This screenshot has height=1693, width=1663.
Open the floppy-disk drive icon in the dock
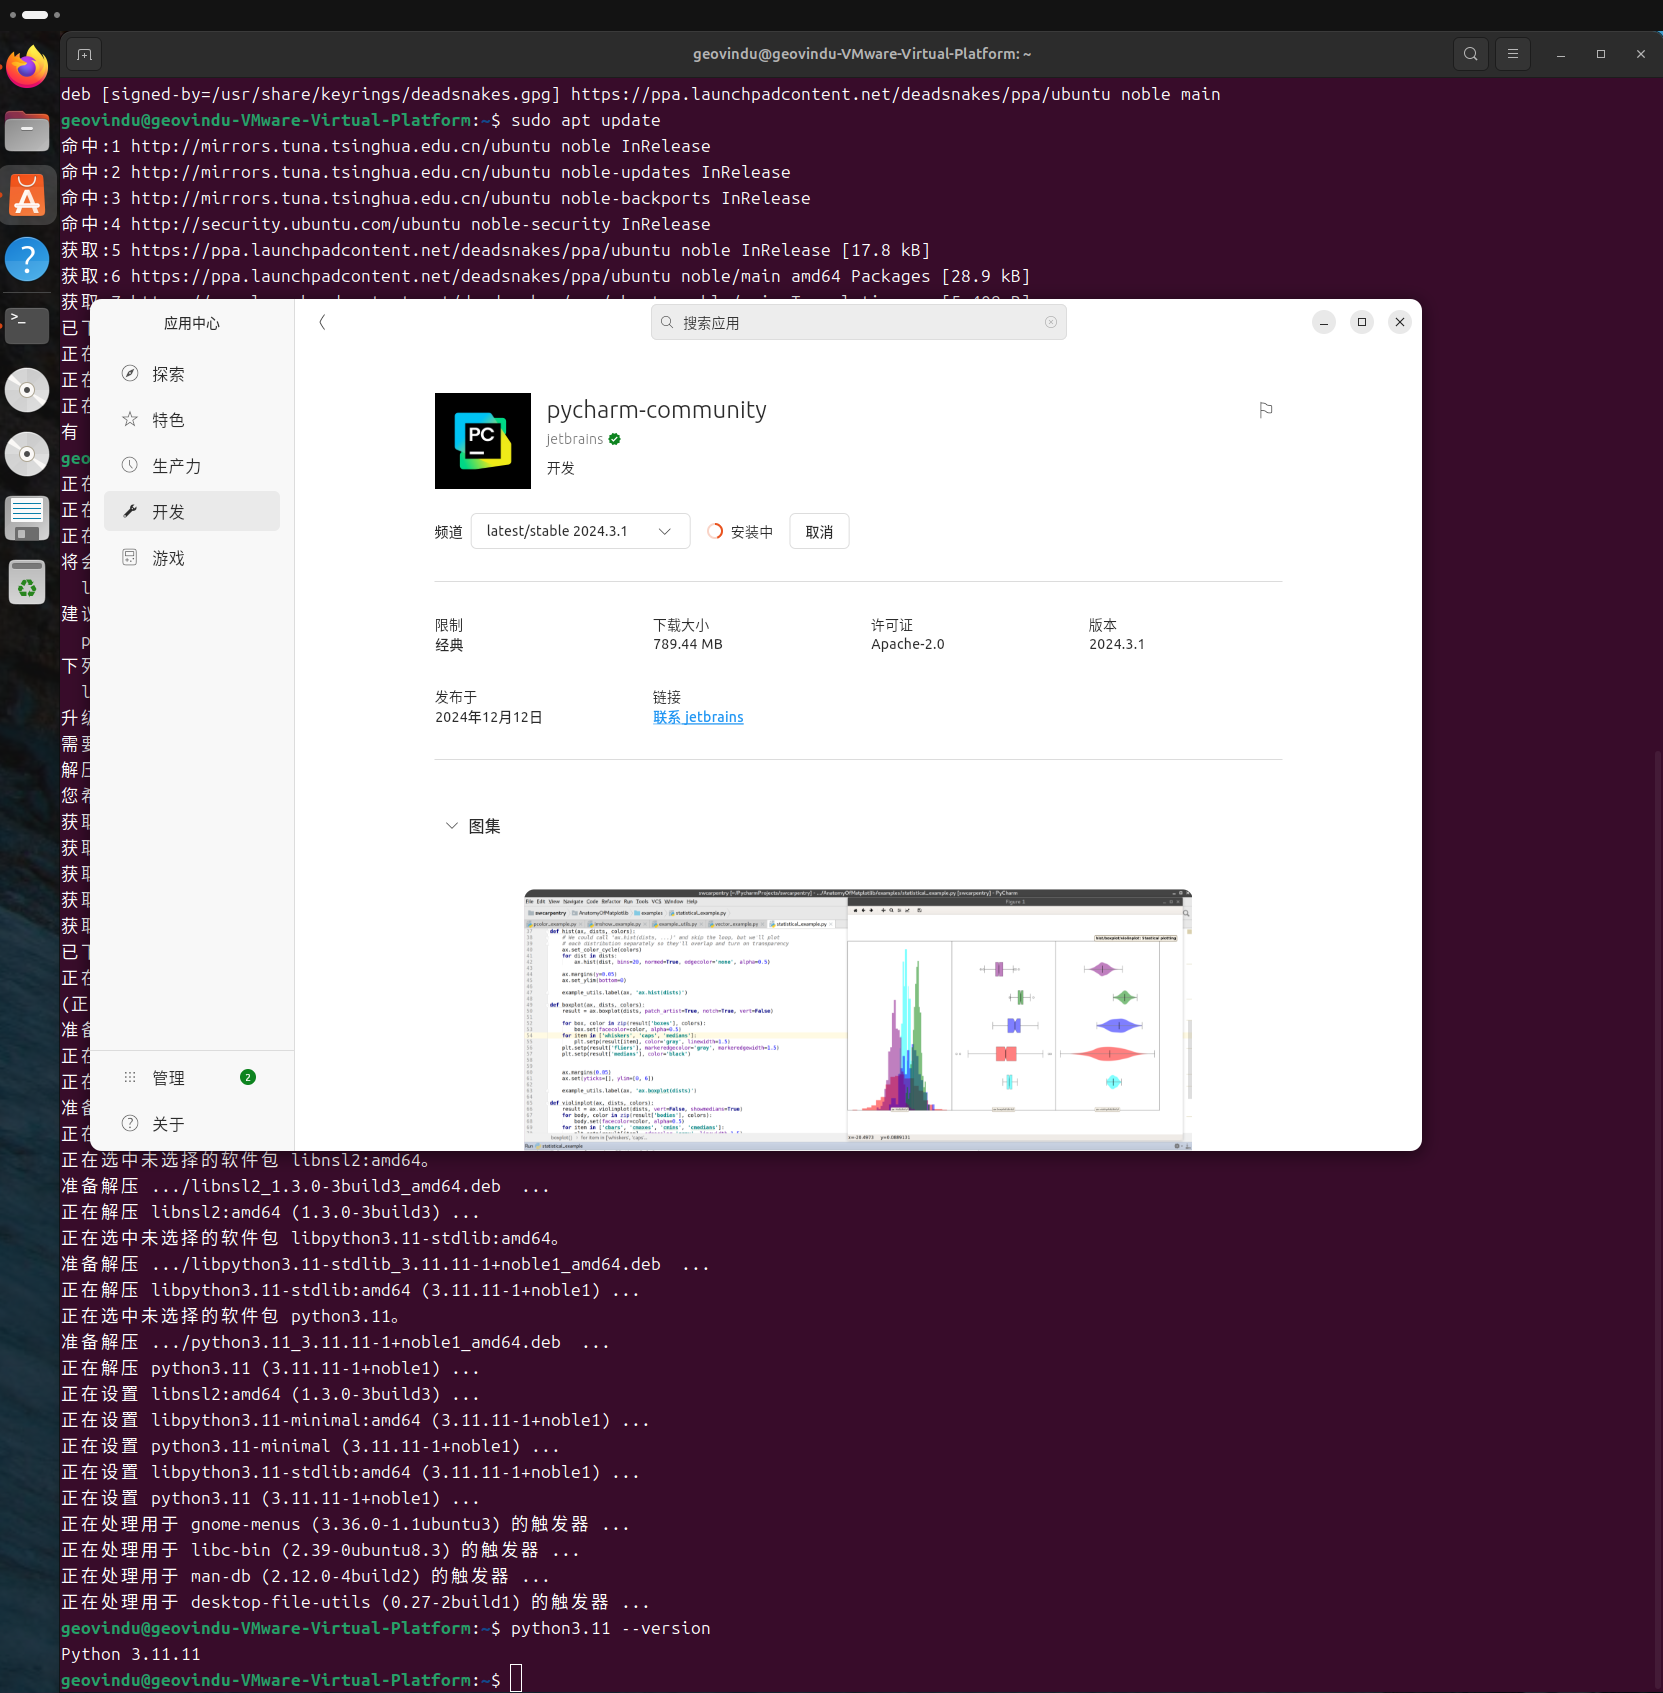(27, 518)
